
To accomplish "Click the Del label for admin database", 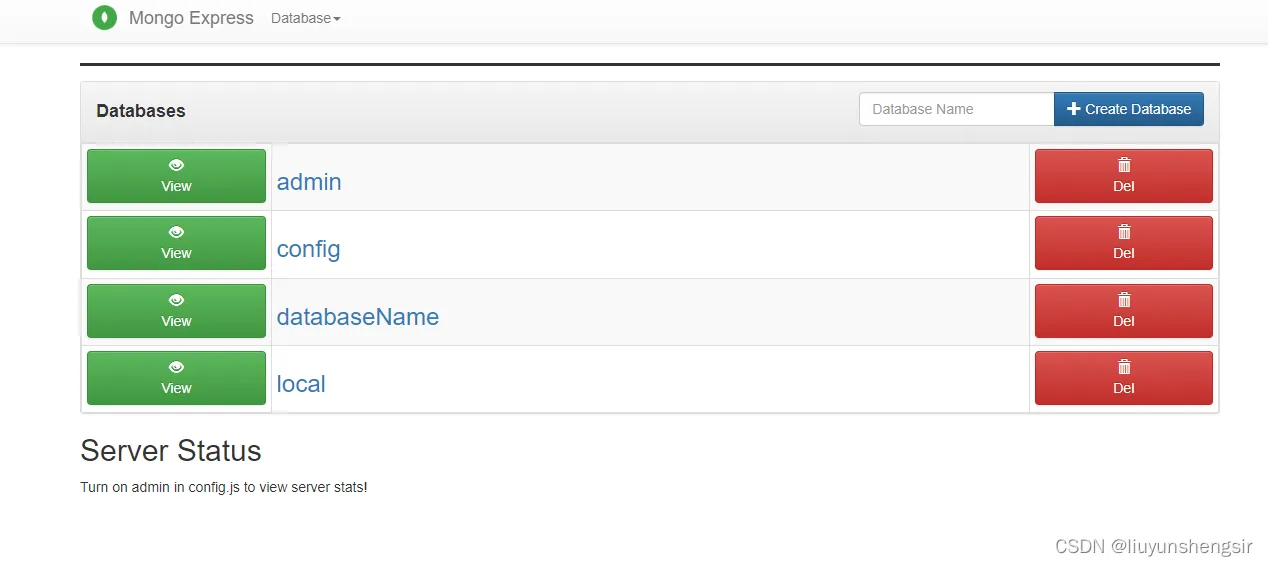I will (x=1124, y=186).
